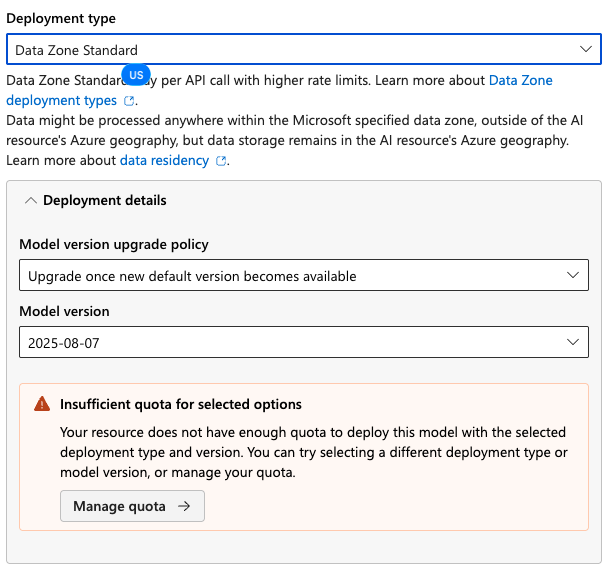Click external-link icon beside data residency
605x574 pixels.
pyautogui.click(x=221, y=161)
